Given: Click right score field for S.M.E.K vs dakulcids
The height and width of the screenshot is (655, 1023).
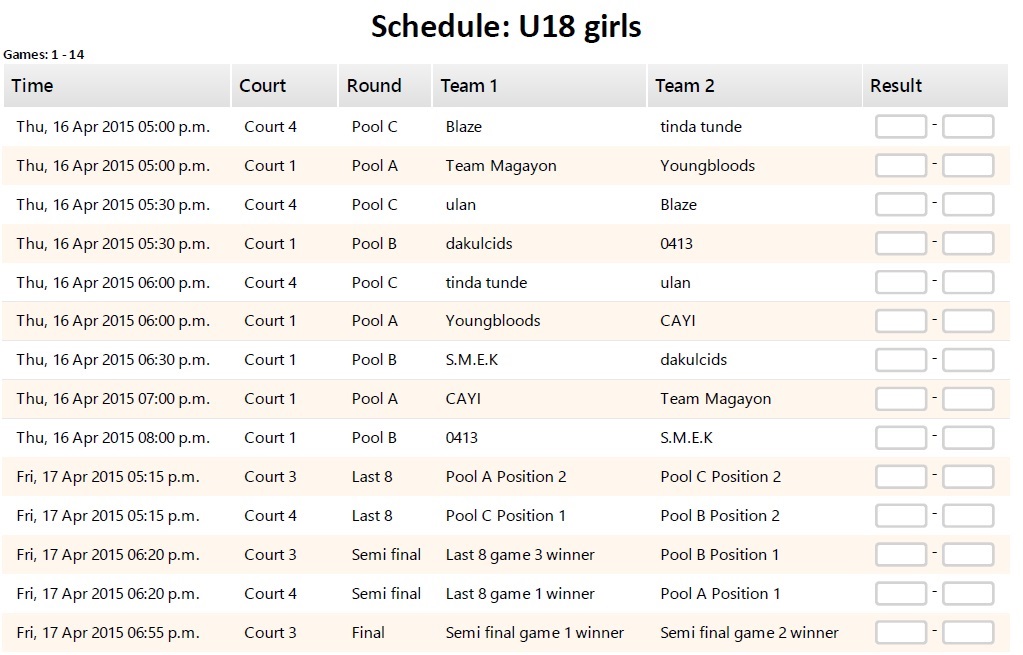Looking at the screenshot, I should [x=968, y=360].
